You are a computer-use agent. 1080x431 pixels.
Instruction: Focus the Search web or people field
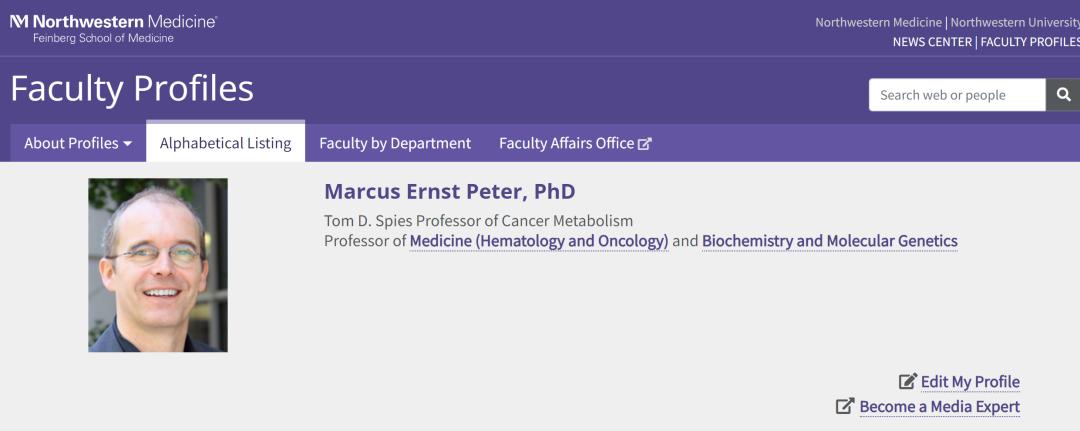(956, 95)
